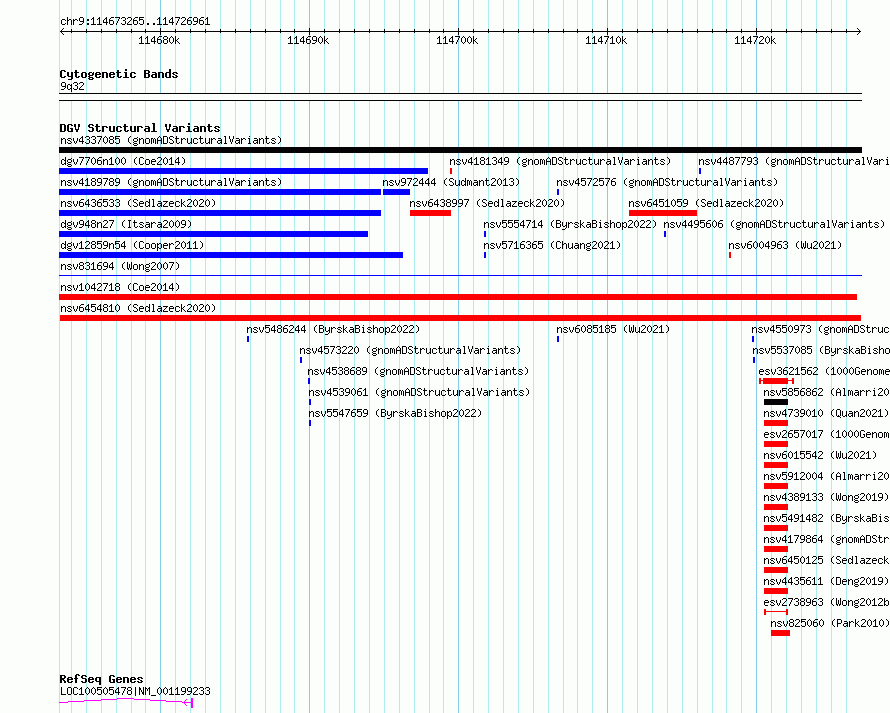Open nsv6451059 (Sedlazeck2020) label
Screen dimensions: 890x713
706,203
